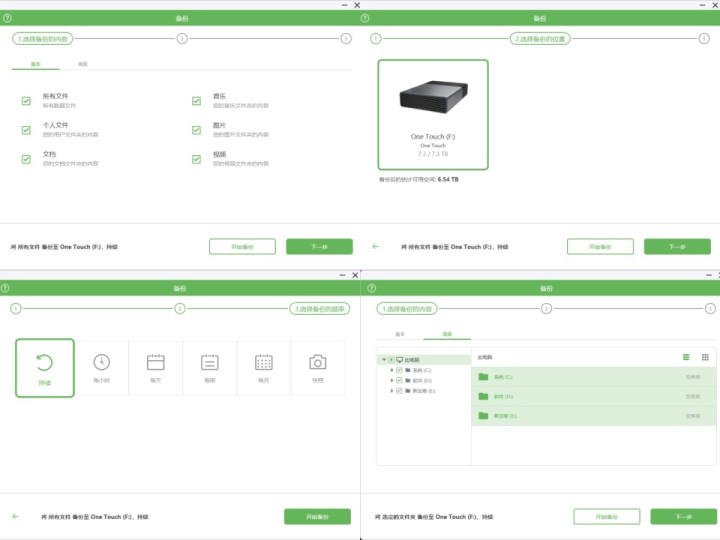Viewport: 720px width, 540px height.
Task: Expand the 系统 (C:) tree node arrow
Action: [391, 370]
